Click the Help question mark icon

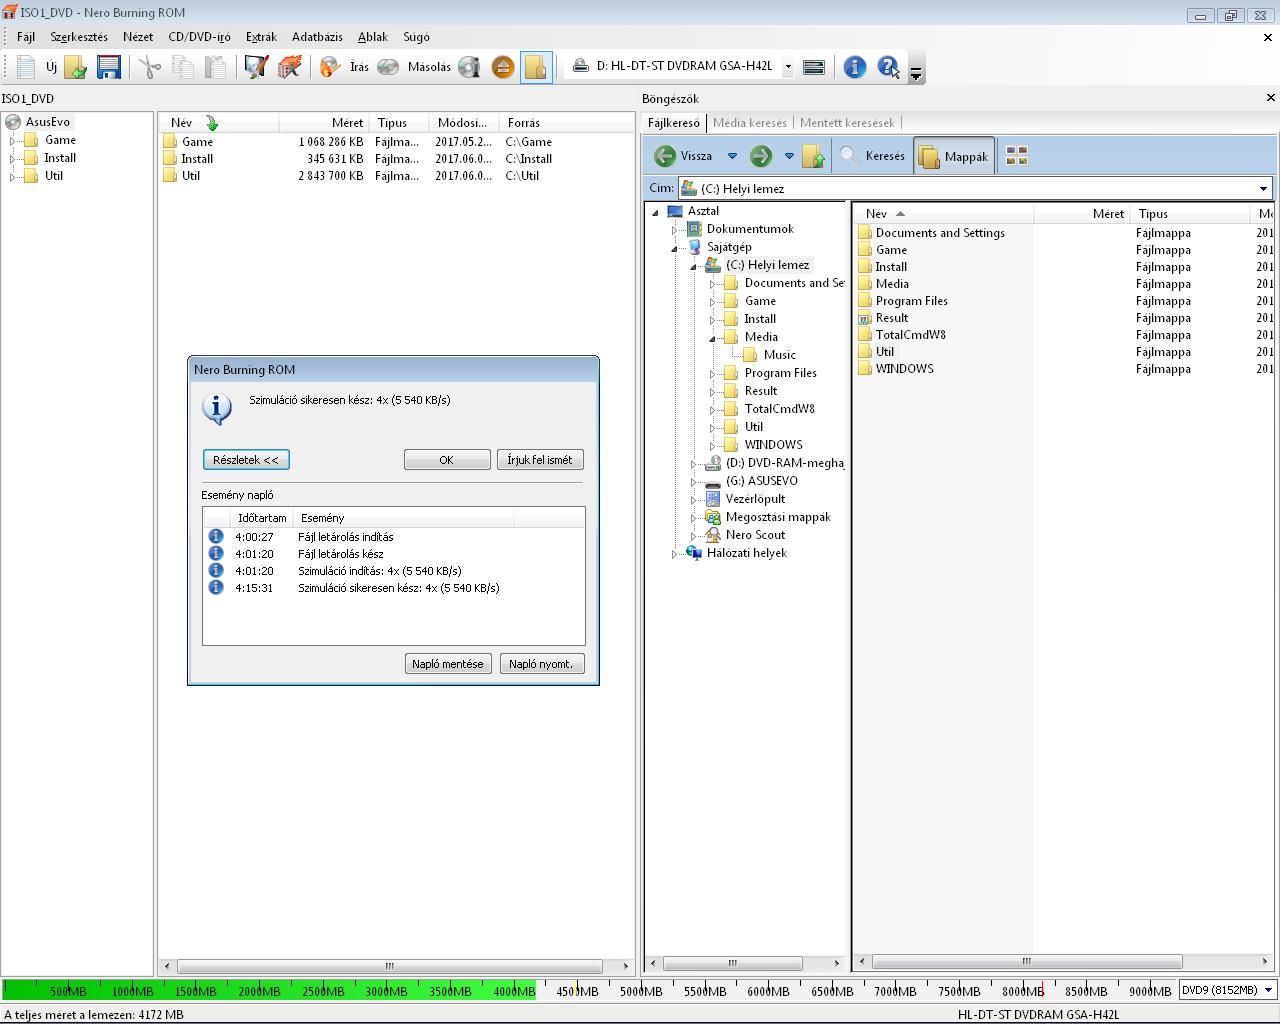tap(887, 67)
